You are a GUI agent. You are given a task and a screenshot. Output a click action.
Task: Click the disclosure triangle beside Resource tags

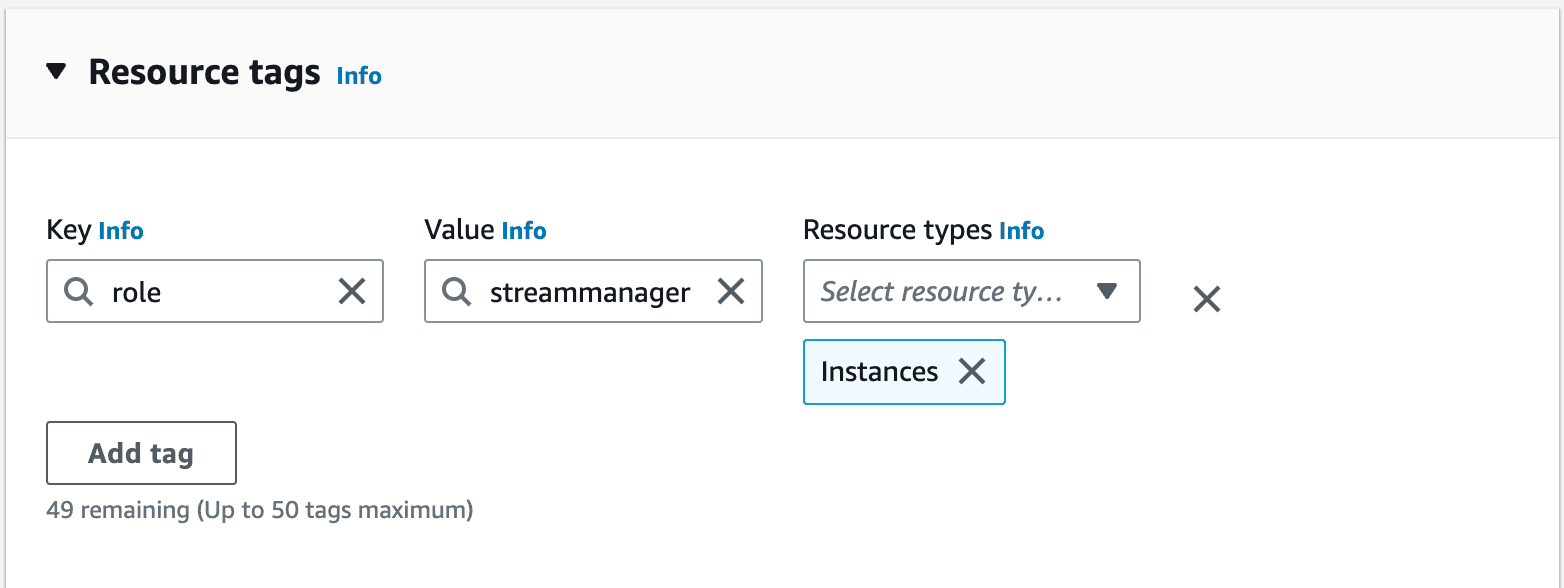55,71
